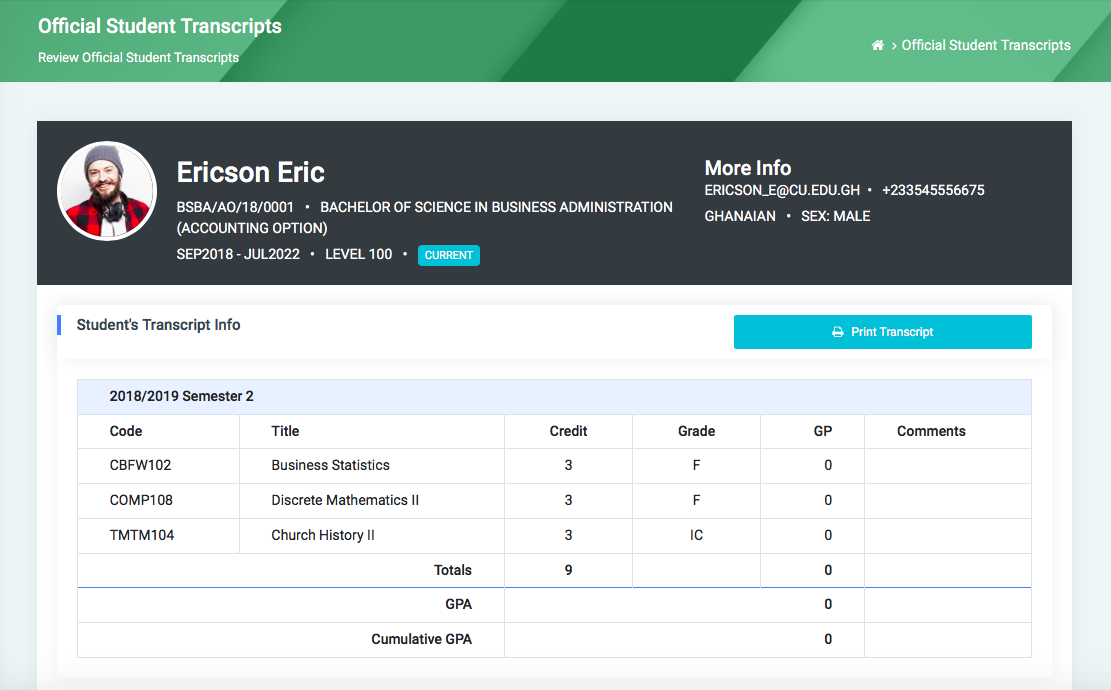Click course code TMTM104
Viewport: 1111px width, 690px height.
click(142, 535)
